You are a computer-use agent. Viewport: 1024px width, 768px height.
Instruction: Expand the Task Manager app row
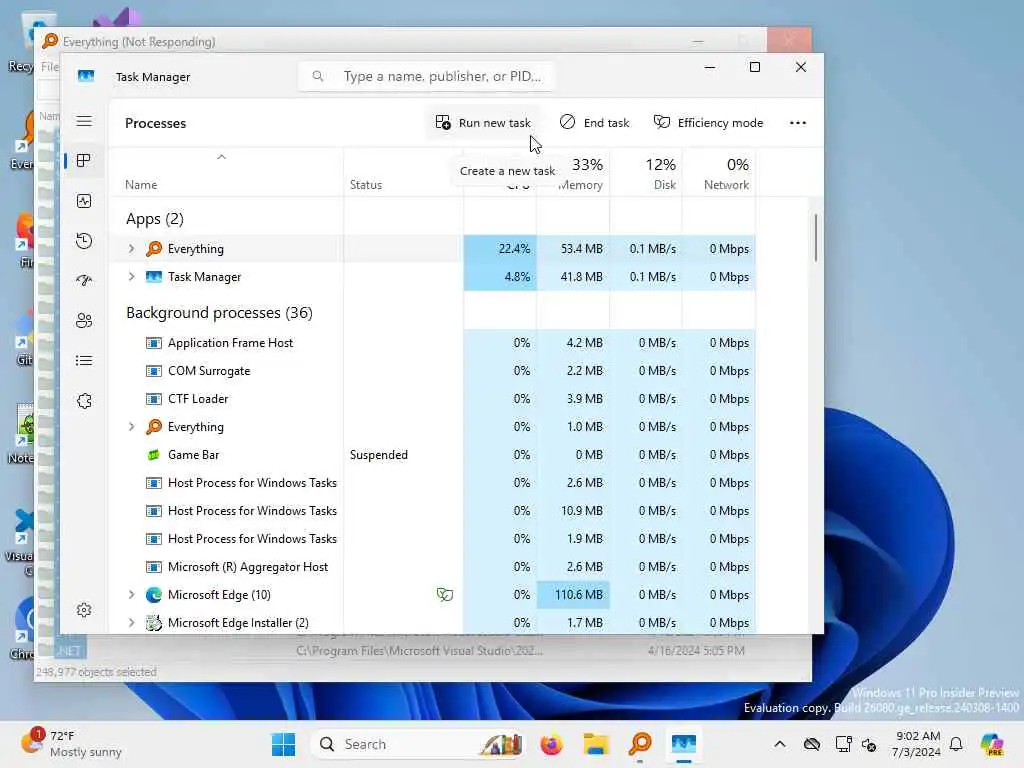pyautogui.click(x=131, y=277)
